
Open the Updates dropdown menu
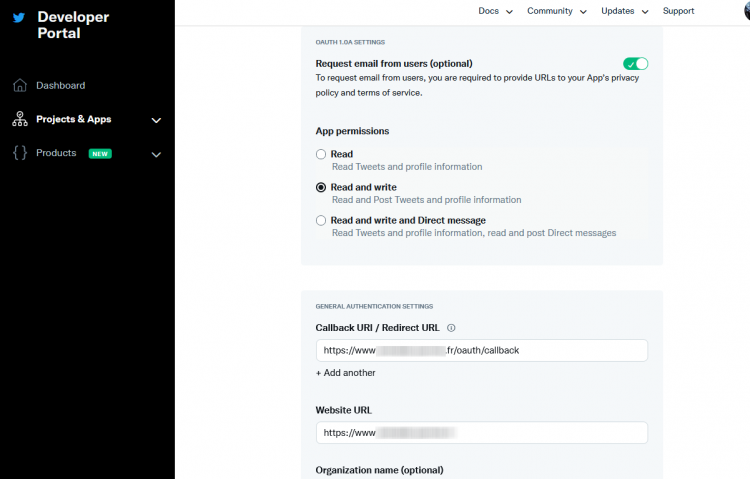coord(624,11)
